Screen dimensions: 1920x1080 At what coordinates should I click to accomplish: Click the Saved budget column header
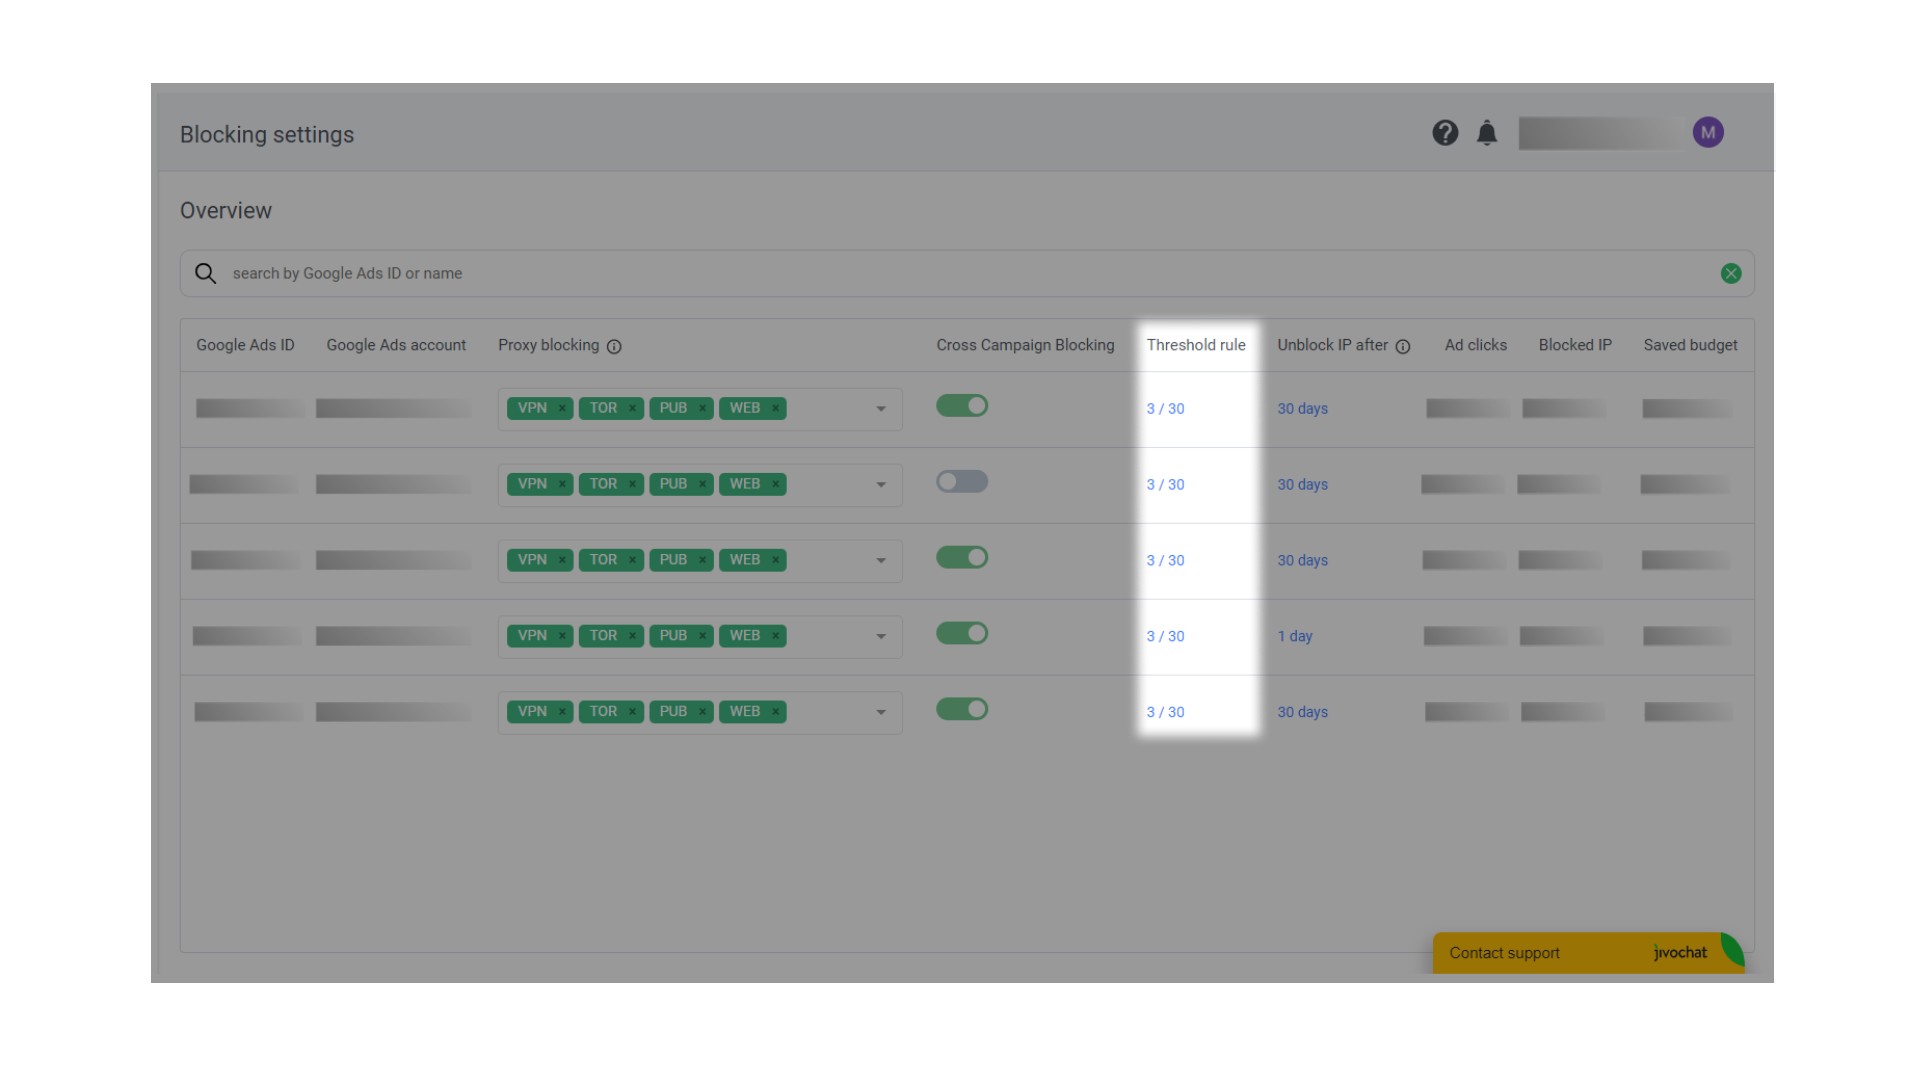point(1690,345)
